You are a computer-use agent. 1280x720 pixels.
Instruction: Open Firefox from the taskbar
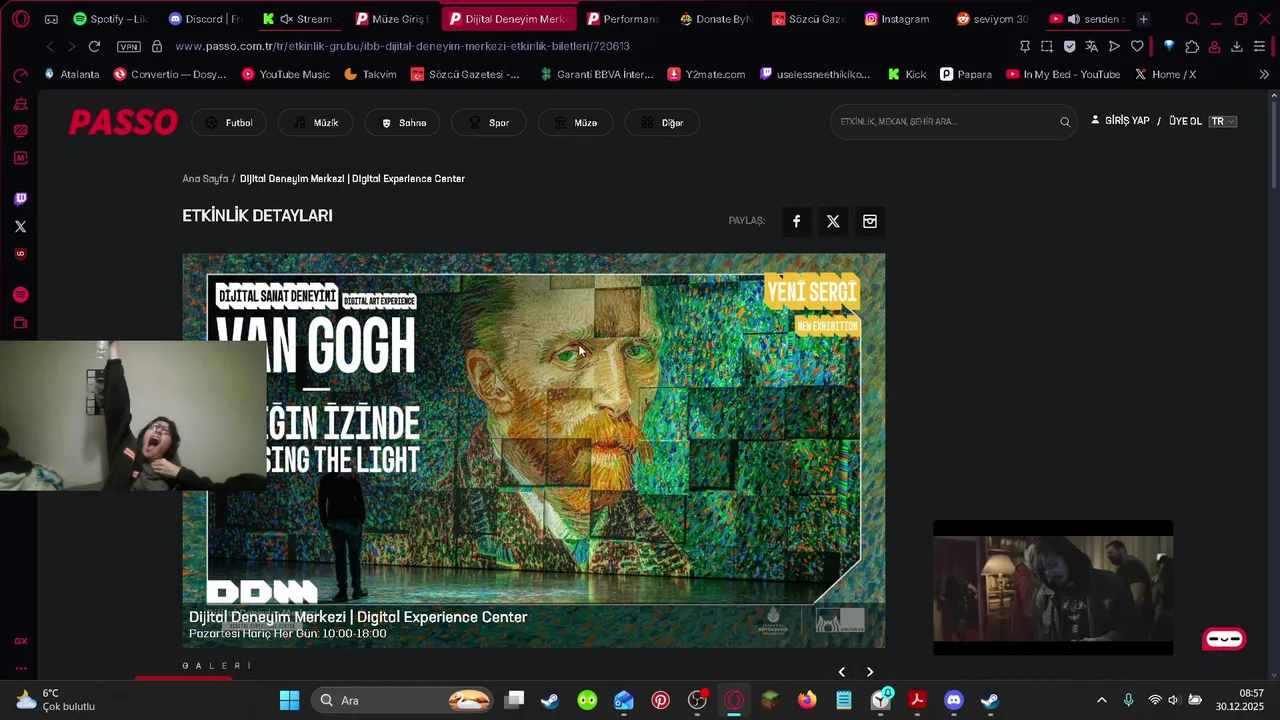pos(807,700)
